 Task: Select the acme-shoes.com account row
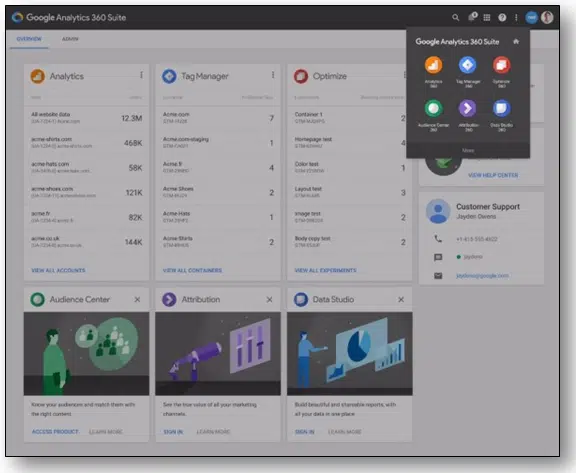87,192
